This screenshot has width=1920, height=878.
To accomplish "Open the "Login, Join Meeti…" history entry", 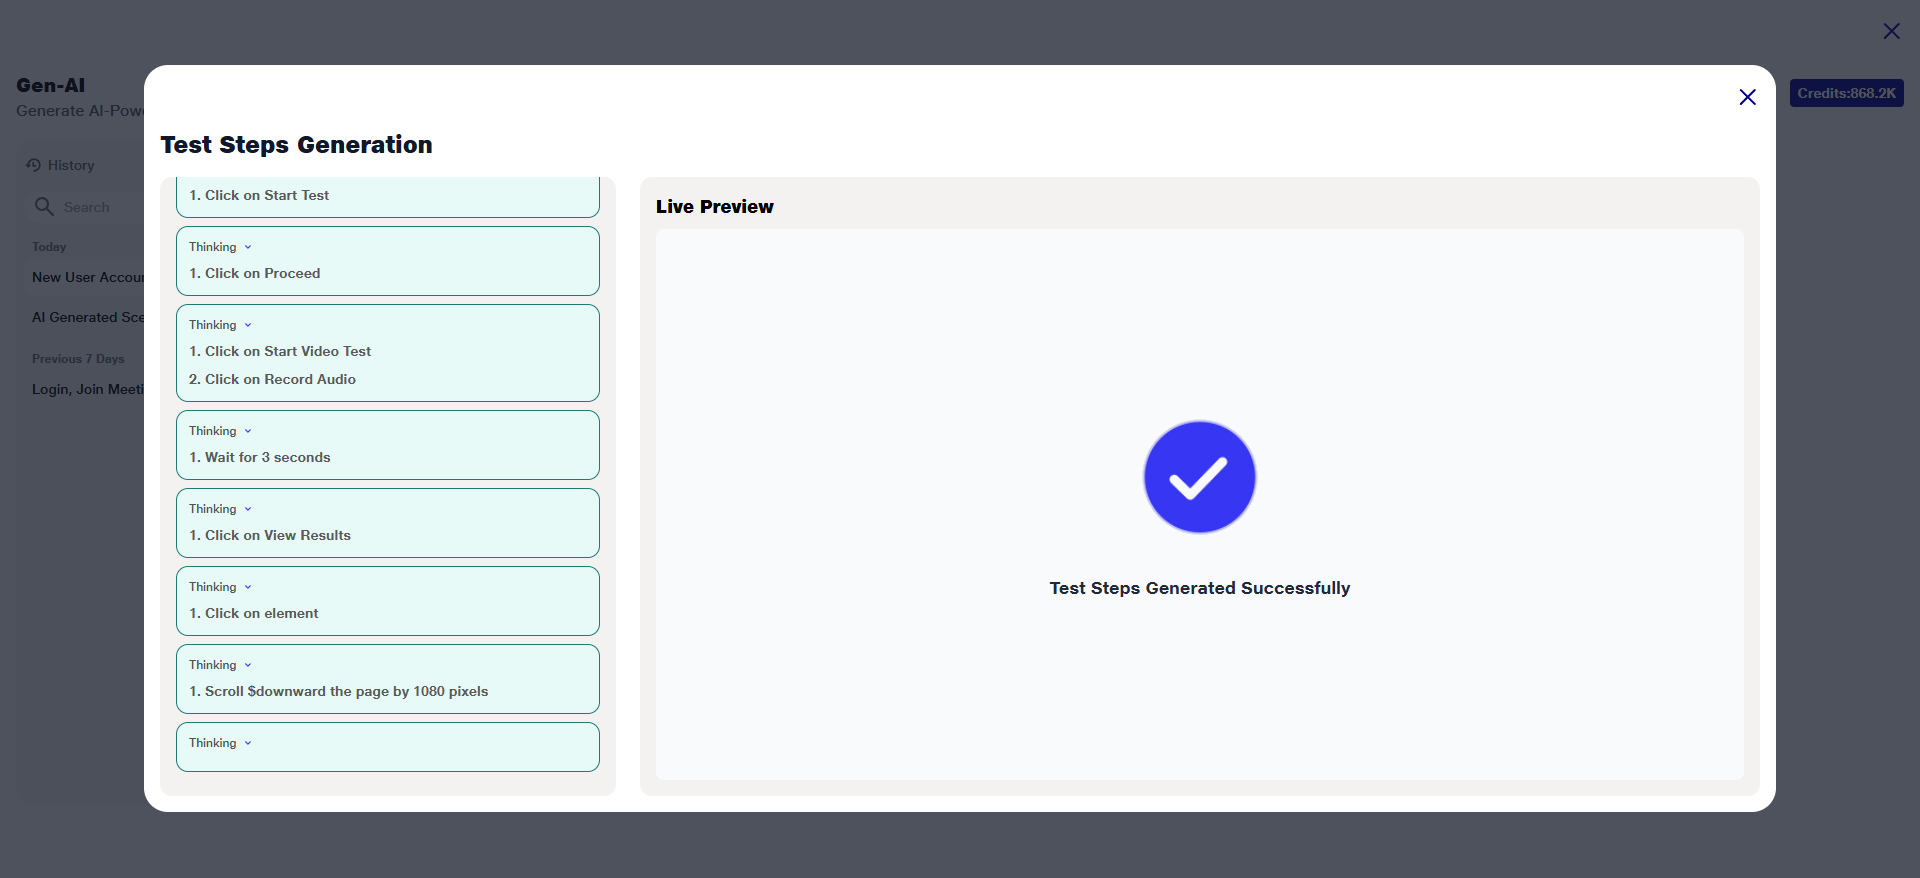I will click(88, 389).
